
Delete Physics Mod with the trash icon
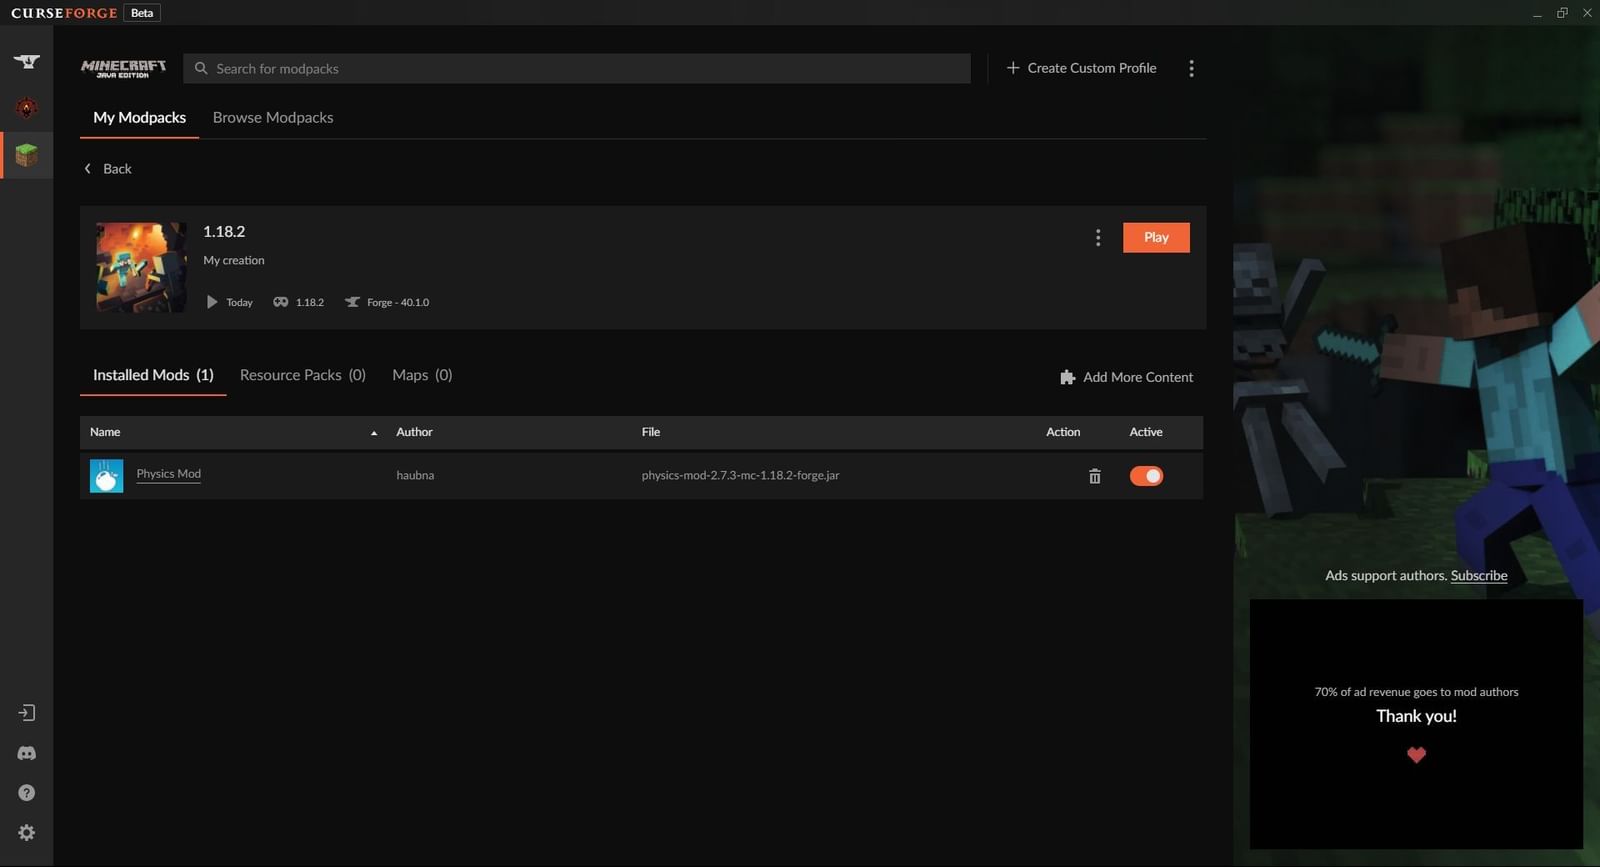(1094, 476)
